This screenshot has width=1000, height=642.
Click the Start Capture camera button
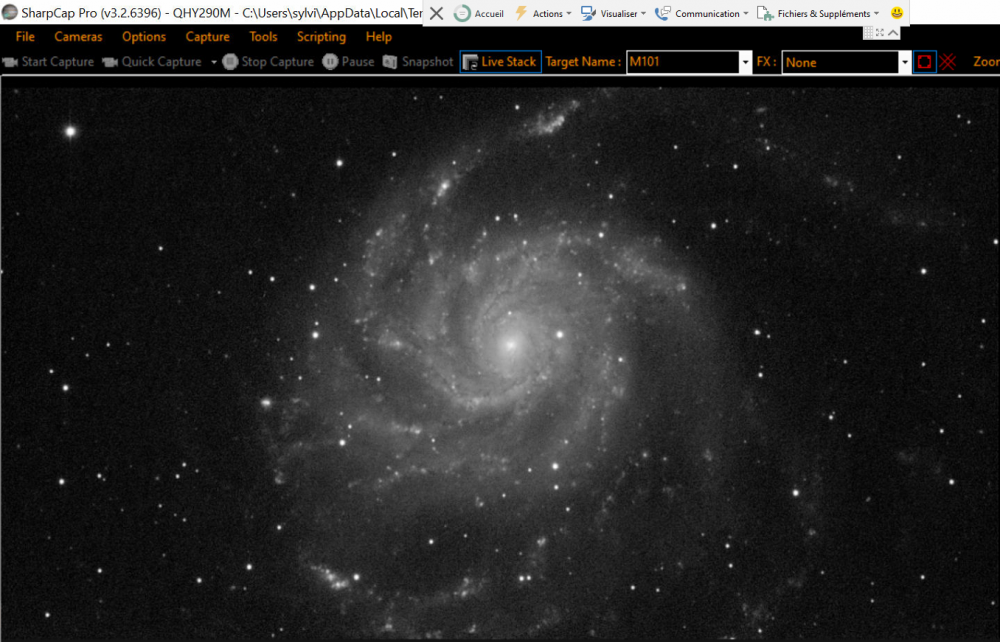[x=48, y=62]
